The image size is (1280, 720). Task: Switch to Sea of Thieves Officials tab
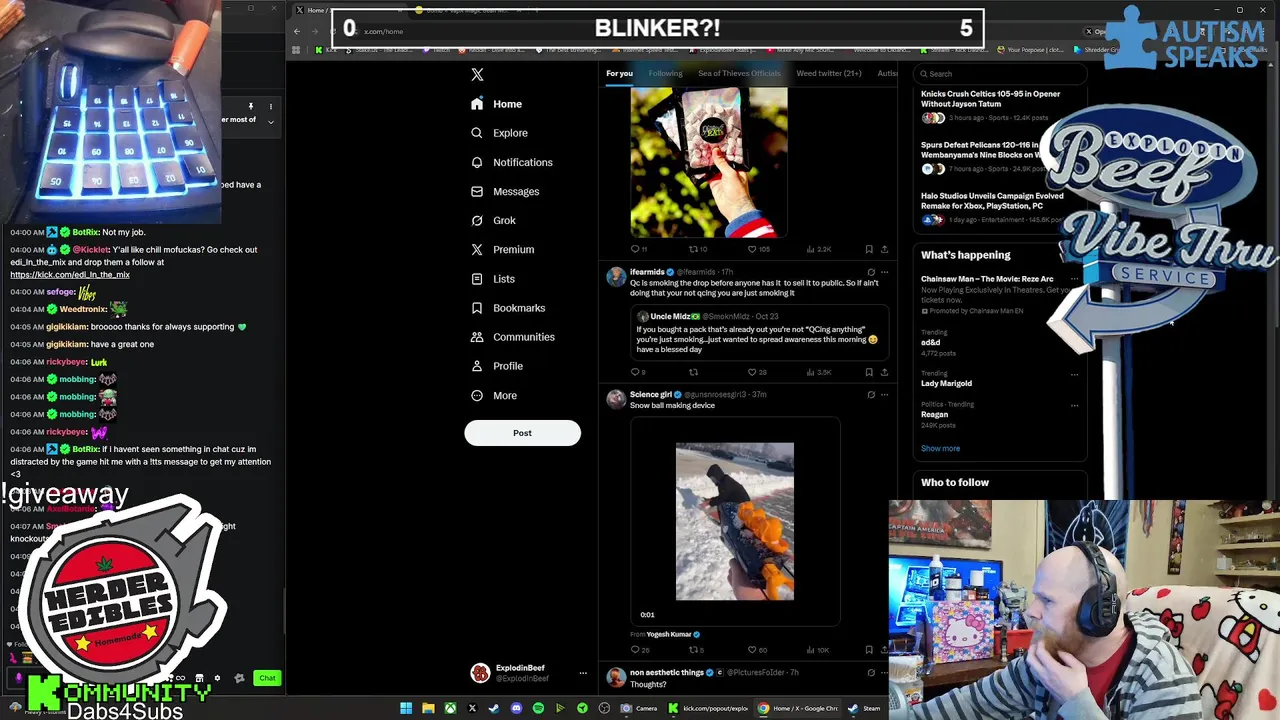(x=739, y=73)
